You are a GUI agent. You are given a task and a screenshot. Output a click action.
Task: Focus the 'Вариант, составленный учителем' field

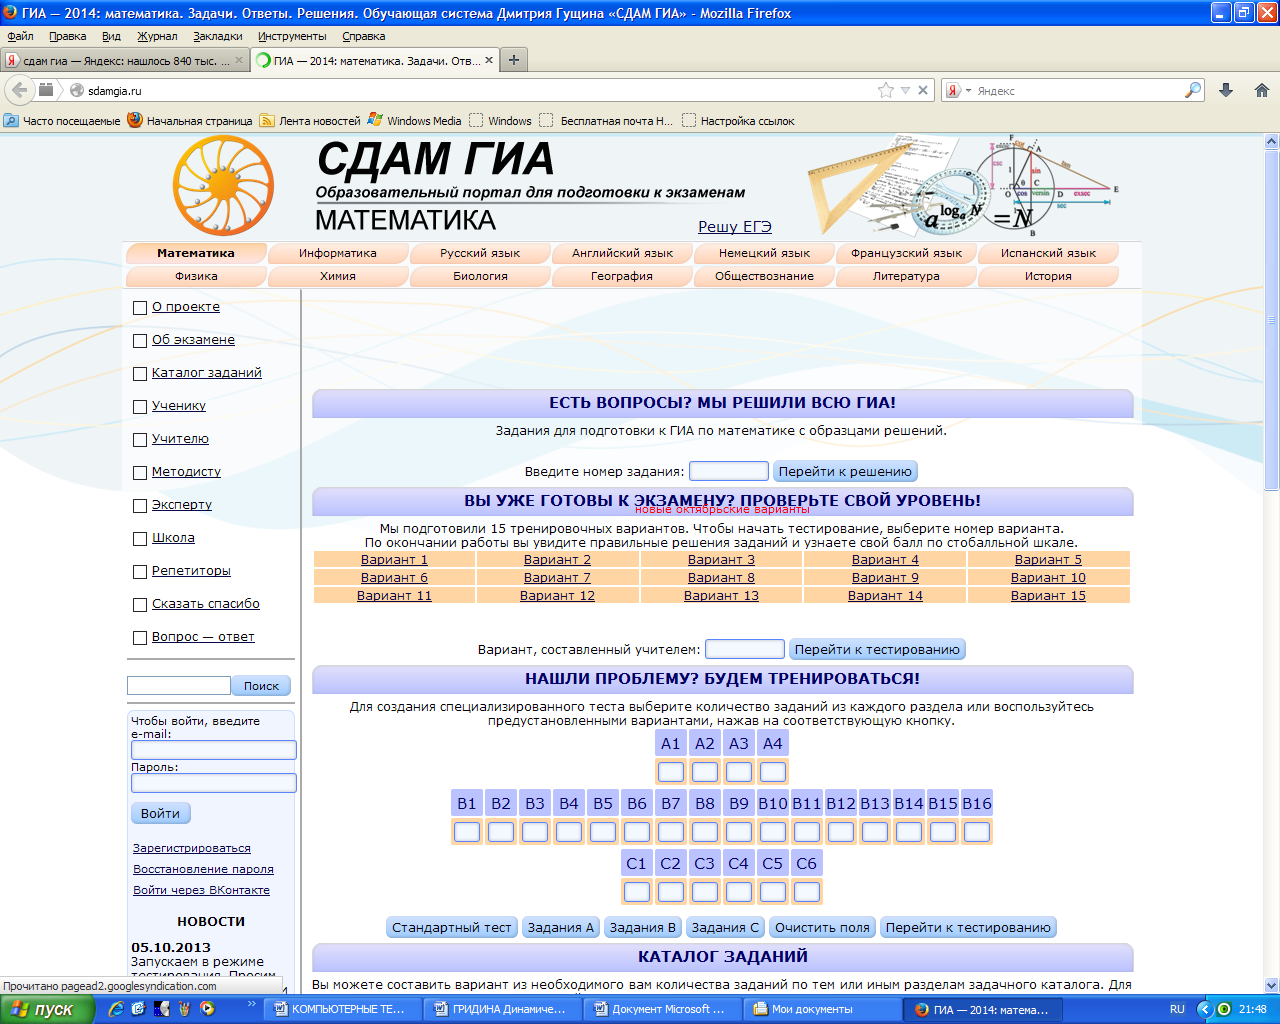[x=745, y=649]
